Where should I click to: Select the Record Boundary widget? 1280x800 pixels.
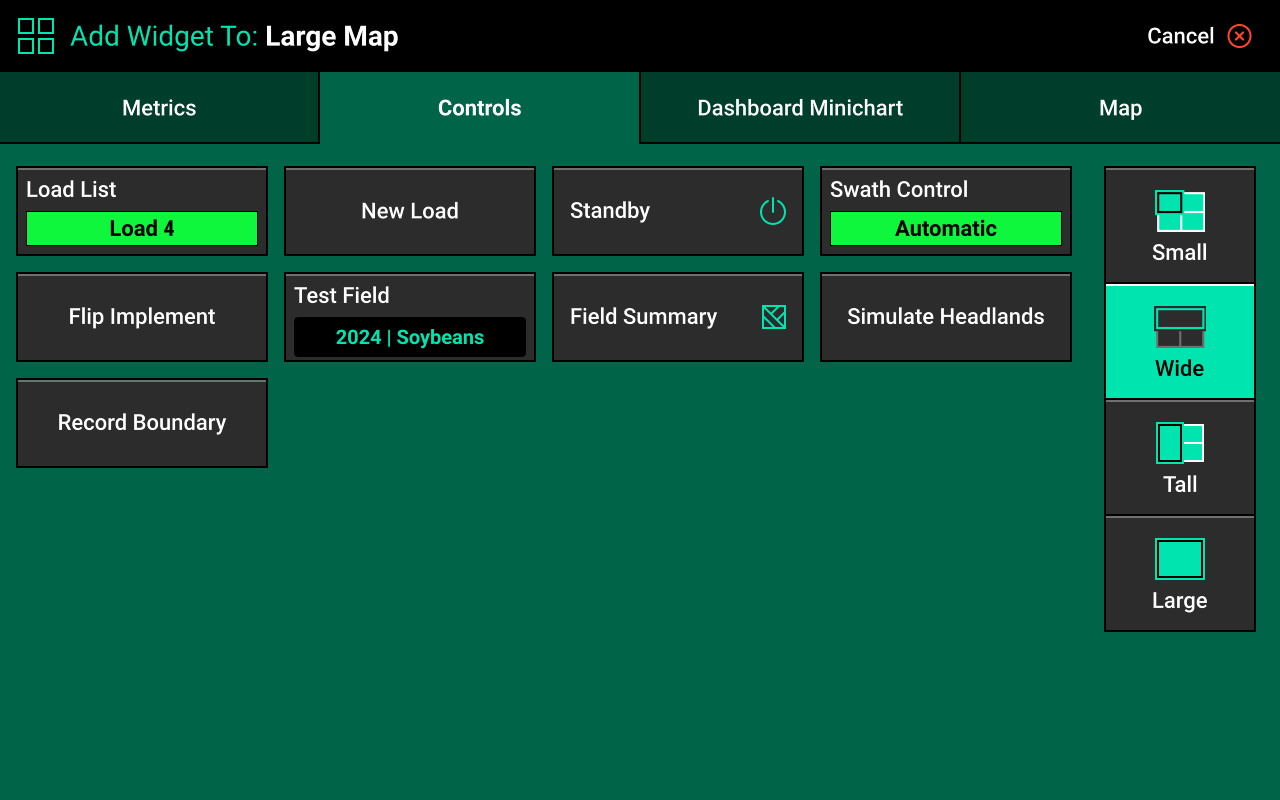pos(141,423)
